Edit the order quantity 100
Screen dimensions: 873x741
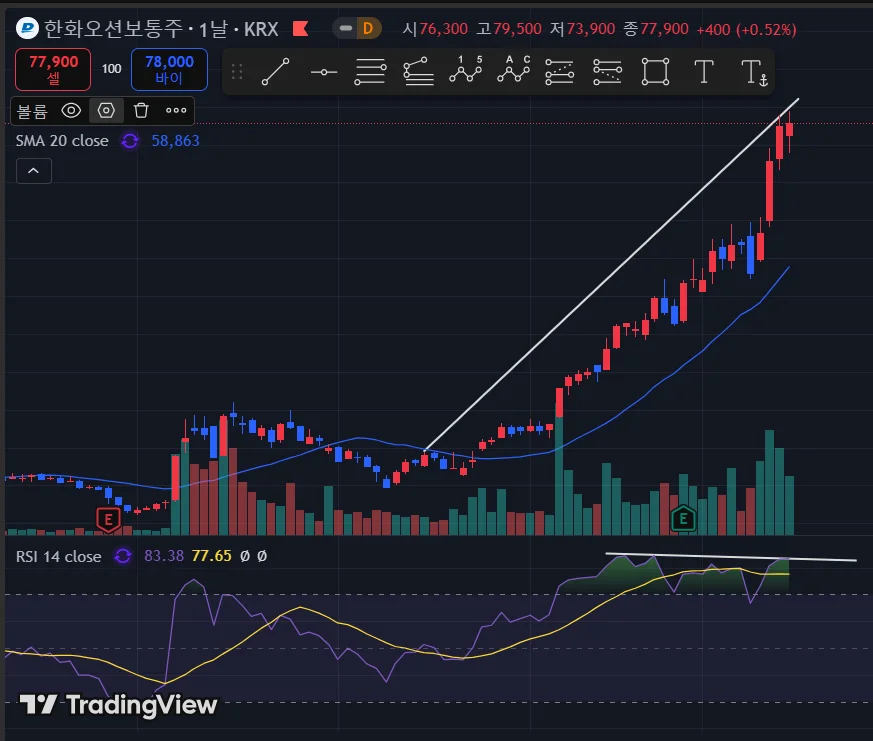pyautogui.click(x=111, y=69)
